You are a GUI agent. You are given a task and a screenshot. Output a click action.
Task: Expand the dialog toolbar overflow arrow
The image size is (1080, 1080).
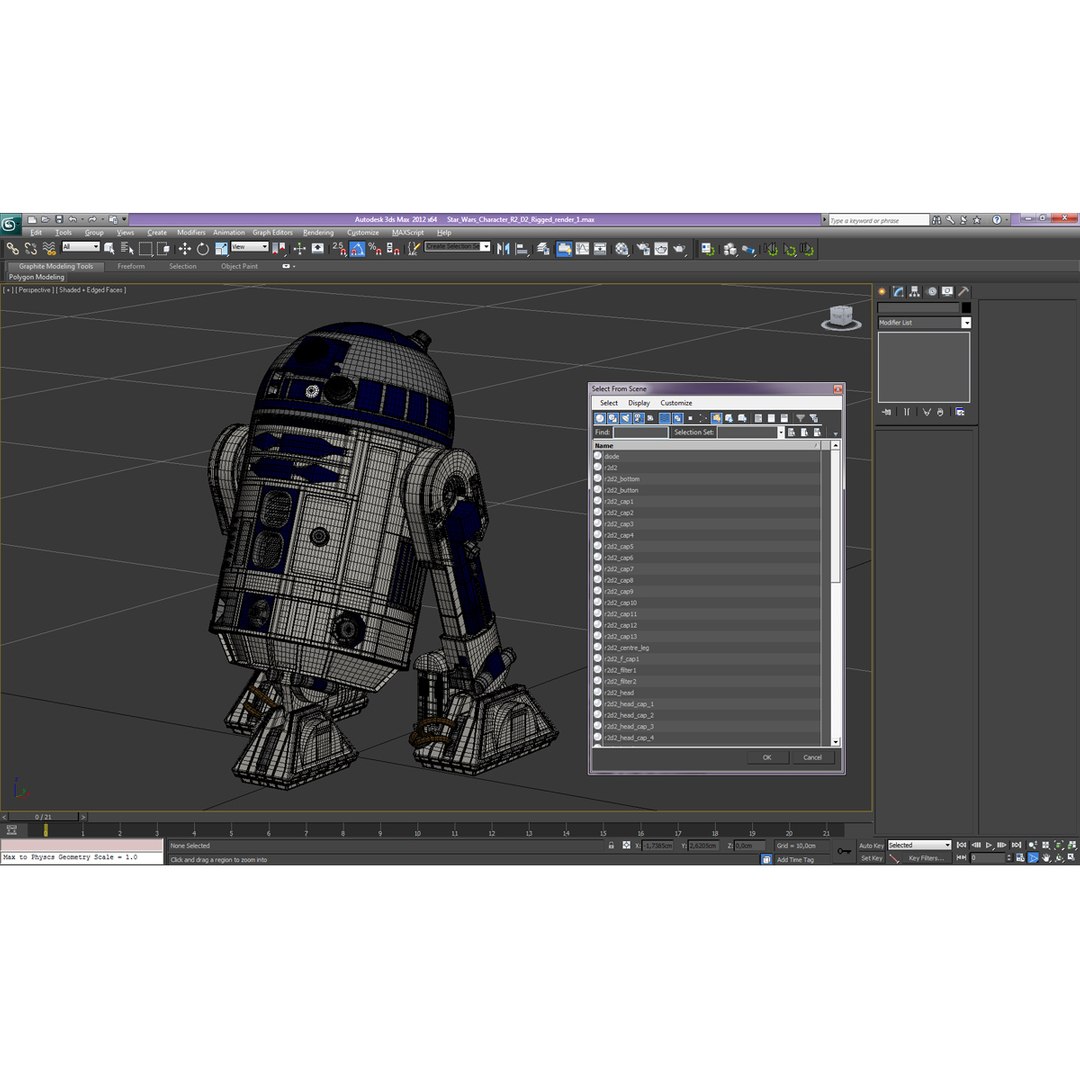pos(835,434)
